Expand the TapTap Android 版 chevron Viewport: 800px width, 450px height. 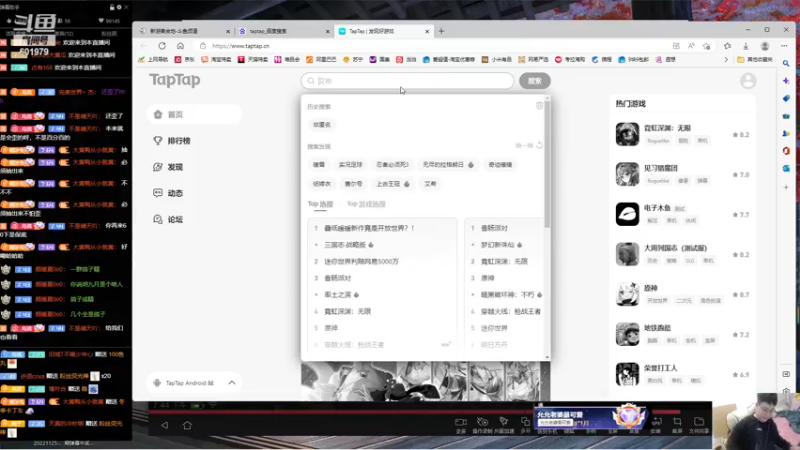click(x=232, y=383)
